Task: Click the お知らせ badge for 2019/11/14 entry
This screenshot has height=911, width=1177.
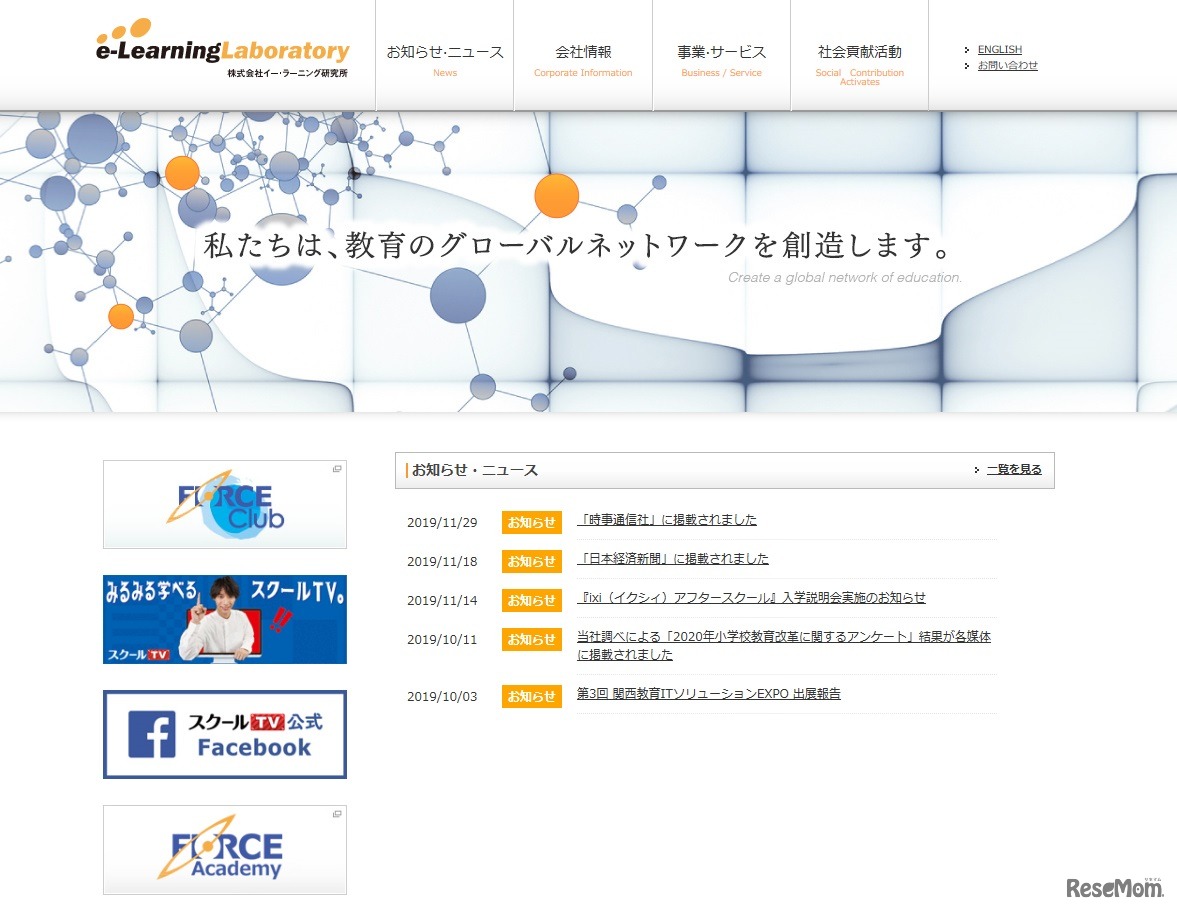Action: click(531, 600)
